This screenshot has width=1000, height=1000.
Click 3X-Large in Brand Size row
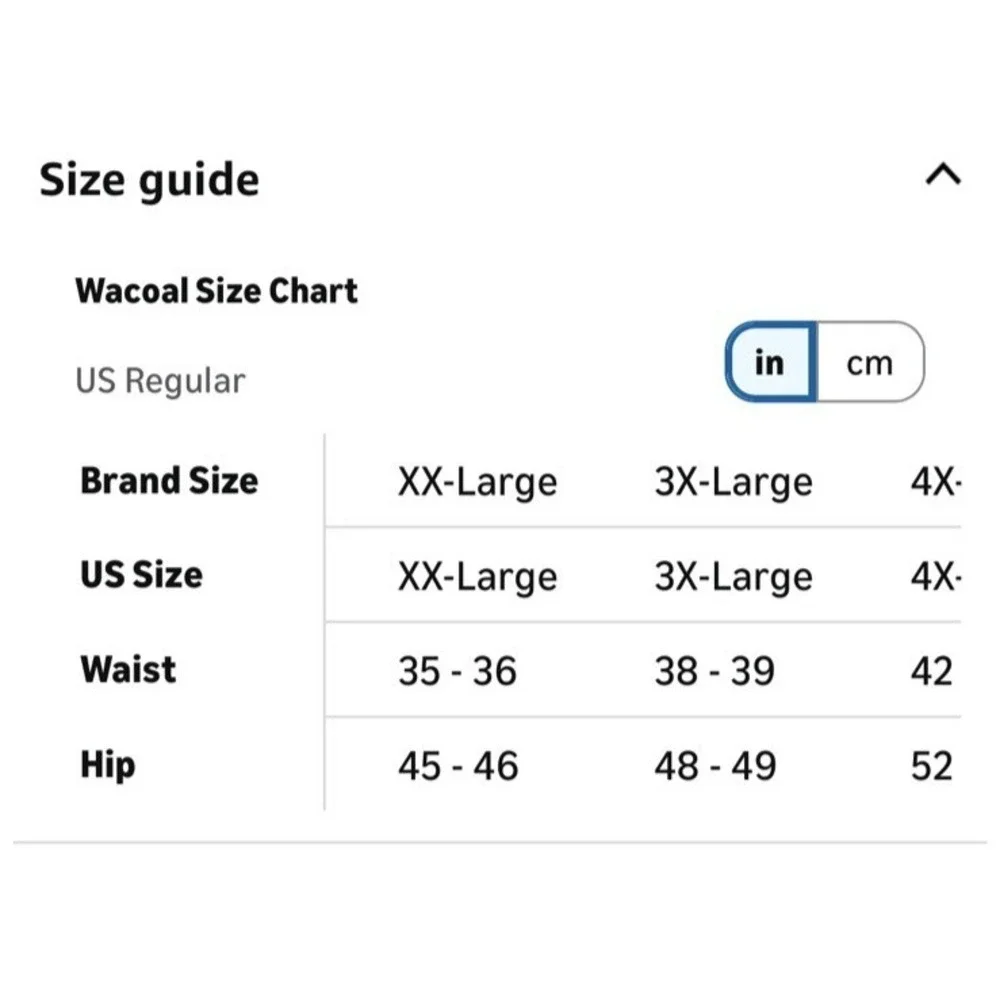tap(733, 482)
